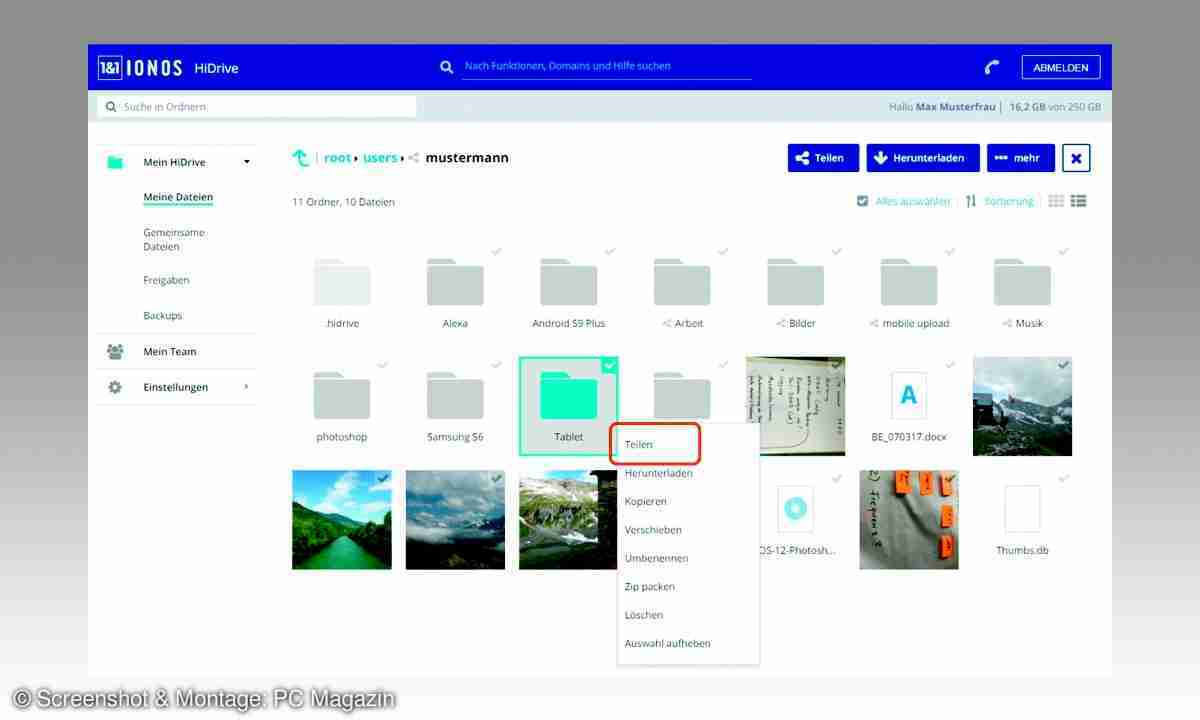Viewport: 1200px width, 720px height.
Task: Collapse the Mein HiDrive dropdown arrow
Action: click(247, 162)
